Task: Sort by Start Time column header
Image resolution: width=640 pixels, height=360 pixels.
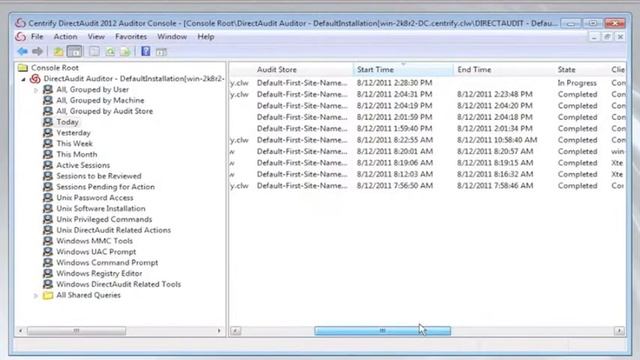Action: [403, 70]
